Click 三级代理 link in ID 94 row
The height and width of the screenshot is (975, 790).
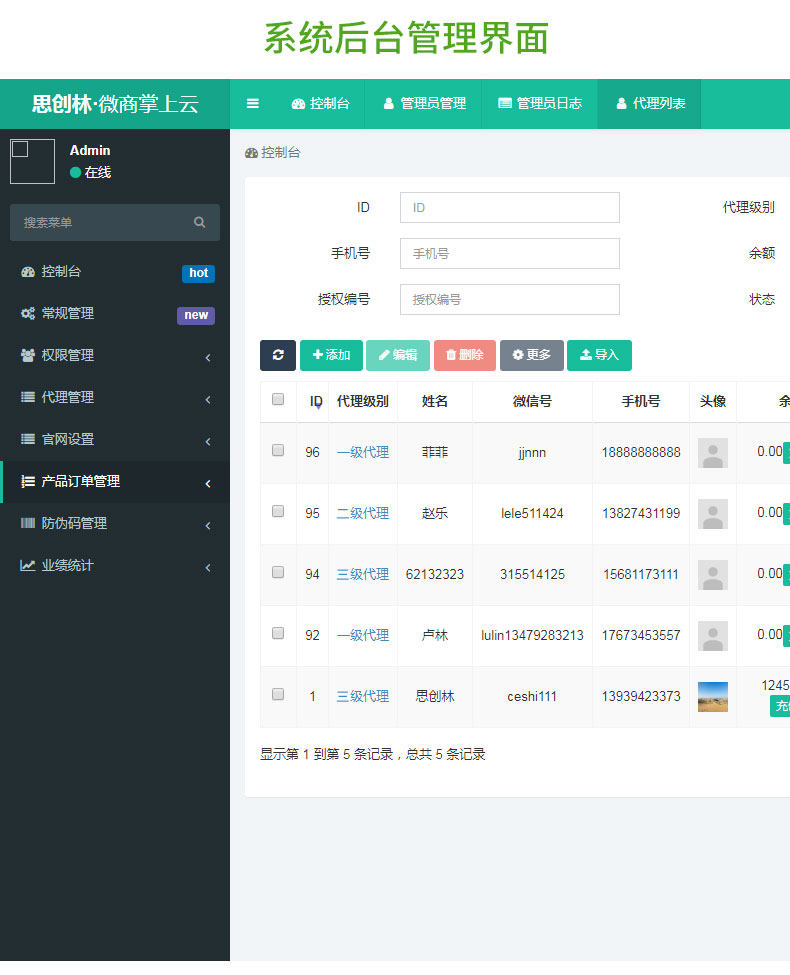tap(363, 575)
